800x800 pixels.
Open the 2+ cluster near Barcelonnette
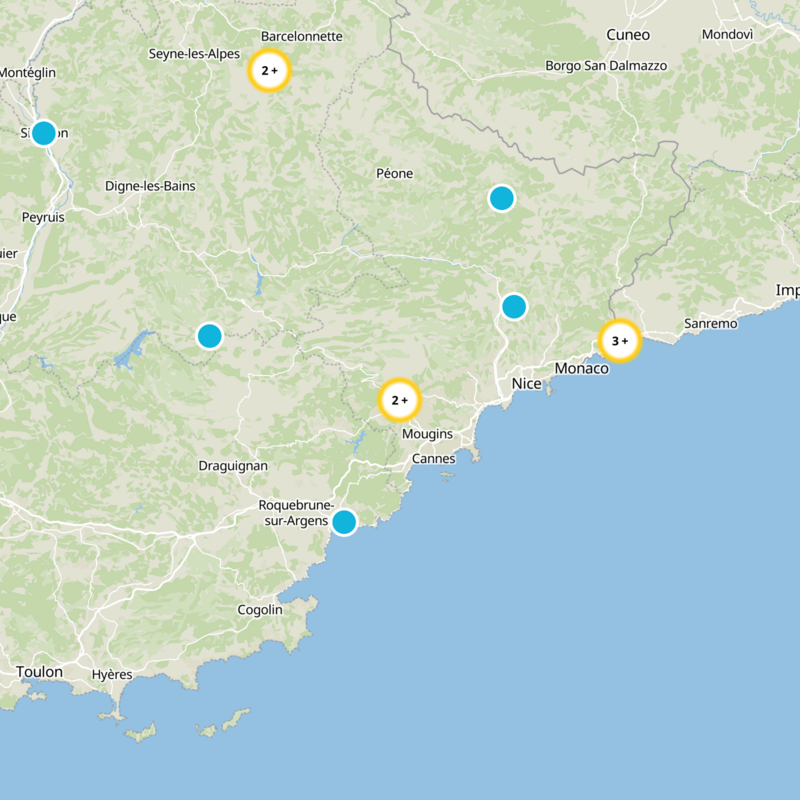pos(269,70)
